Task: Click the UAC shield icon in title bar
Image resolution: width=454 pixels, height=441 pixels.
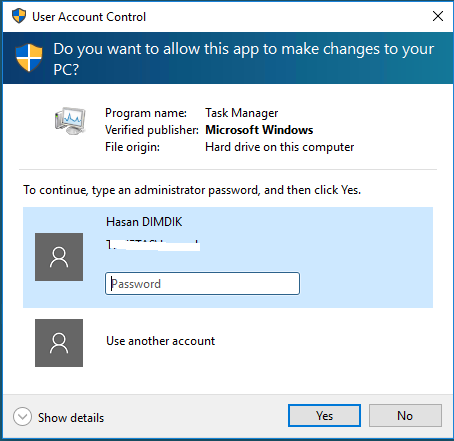Action: 19,16
